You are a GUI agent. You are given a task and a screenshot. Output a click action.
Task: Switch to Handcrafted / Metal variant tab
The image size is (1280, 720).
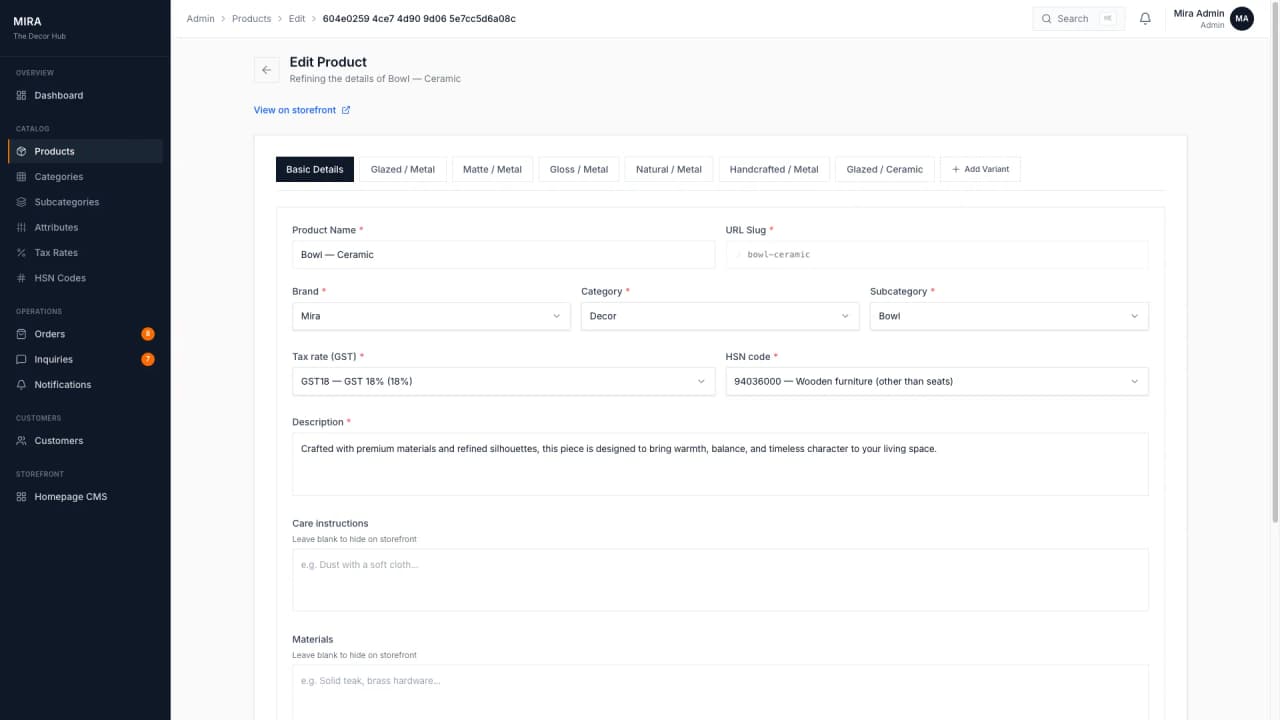click(x=774, y=169)
